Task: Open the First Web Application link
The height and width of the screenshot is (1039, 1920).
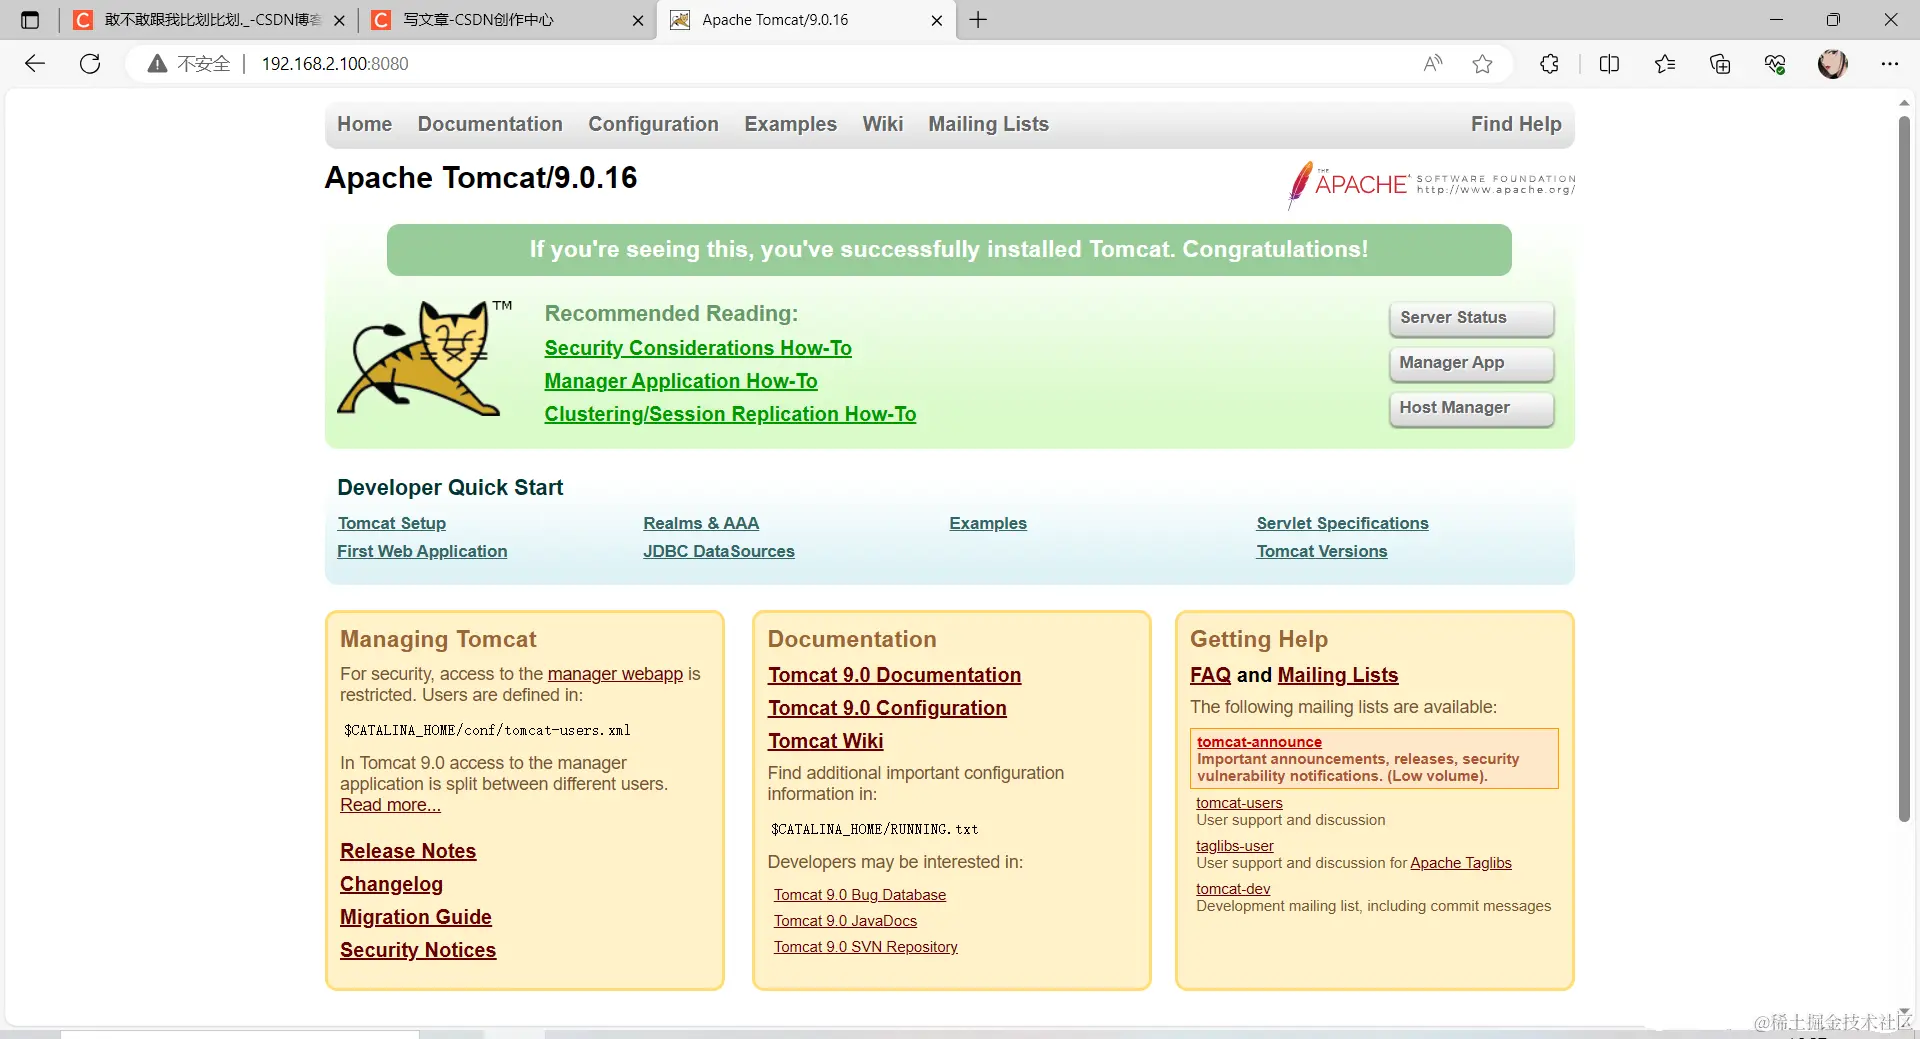Action: pyautogui.click(x=422, y=551)
